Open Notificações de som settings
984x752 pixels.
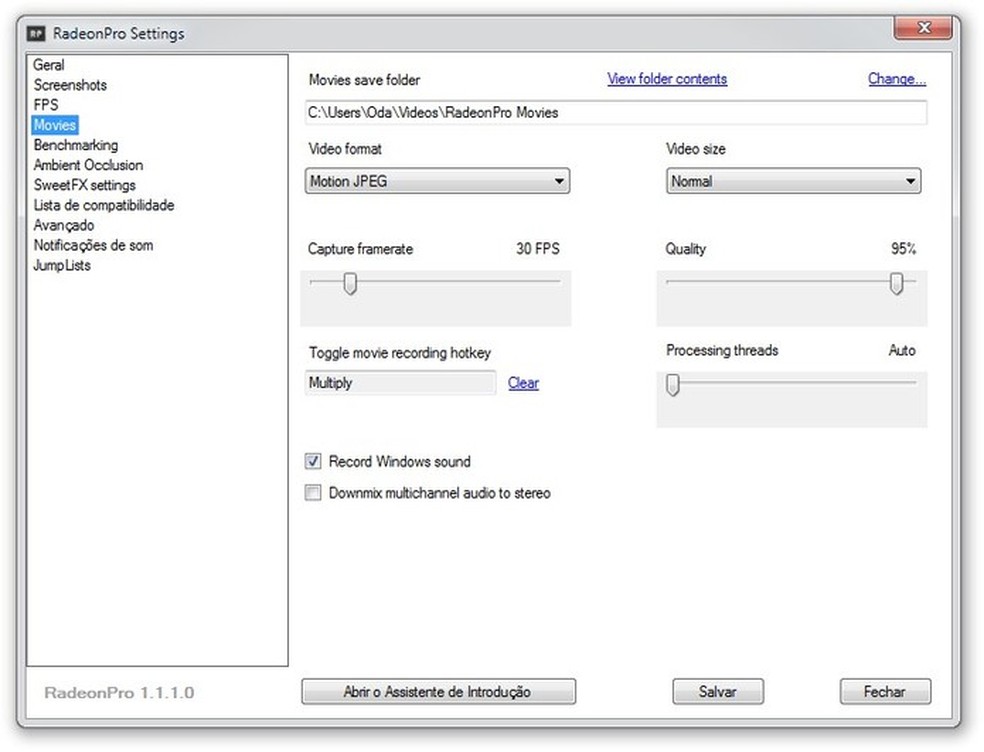[93, 245]
